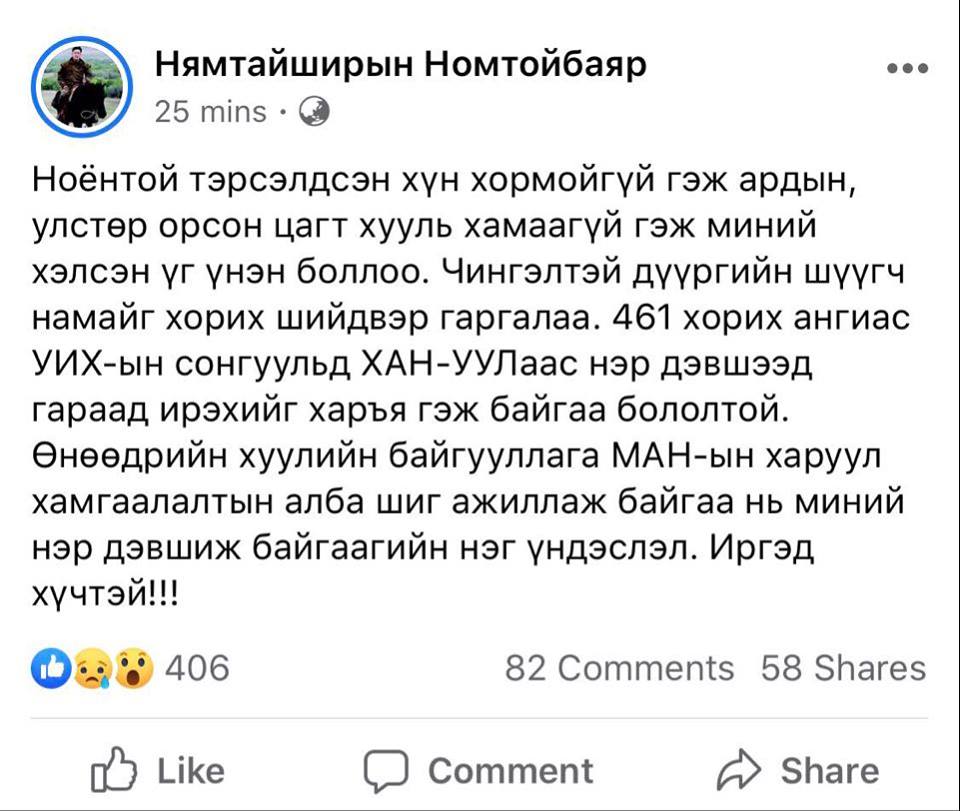Viewport: 960px width, 811px height.
Task: Click the globe public privacy icon
Action: 314,112
